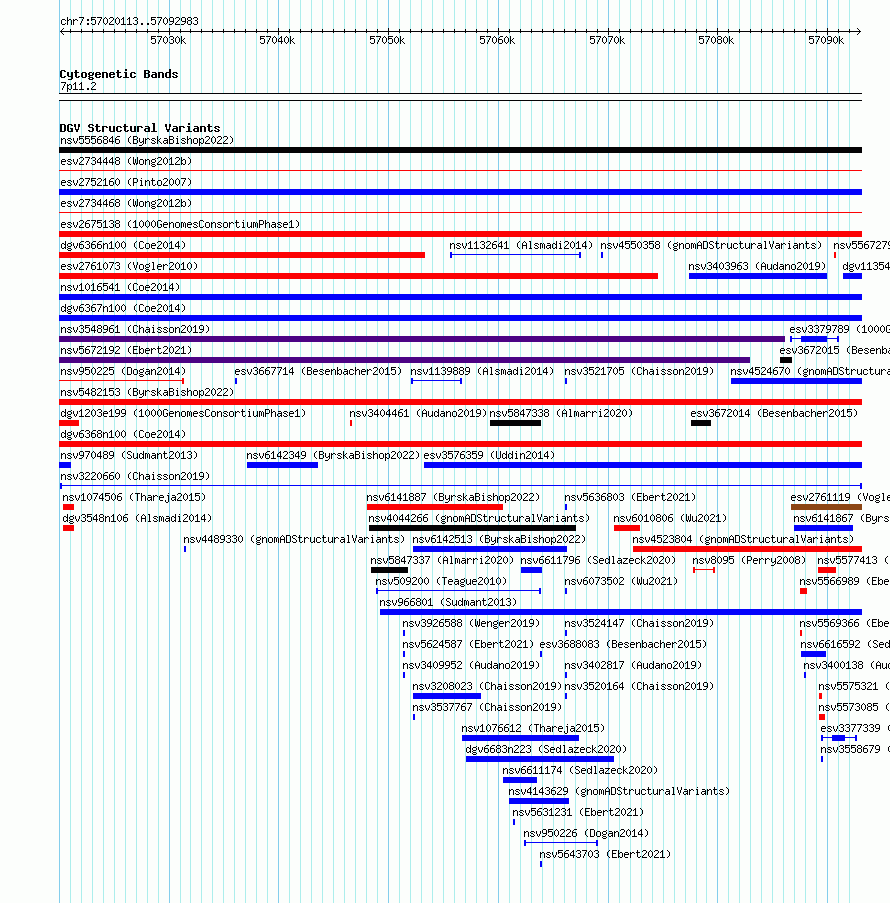Viewport: 890px width, 903px height.
Task: Open esv3672014 (Besenbacher2015) label
Action: (774, 413)
